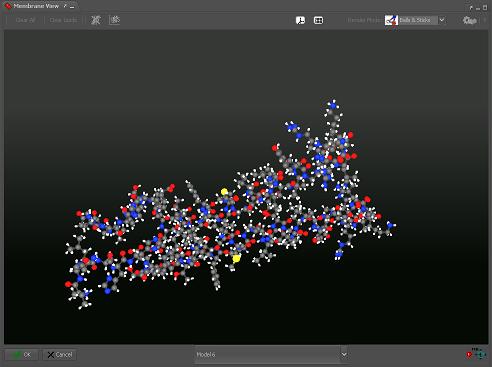Toggle the XYZ axes display icon

pyautogui.click(x=300, y=20)
